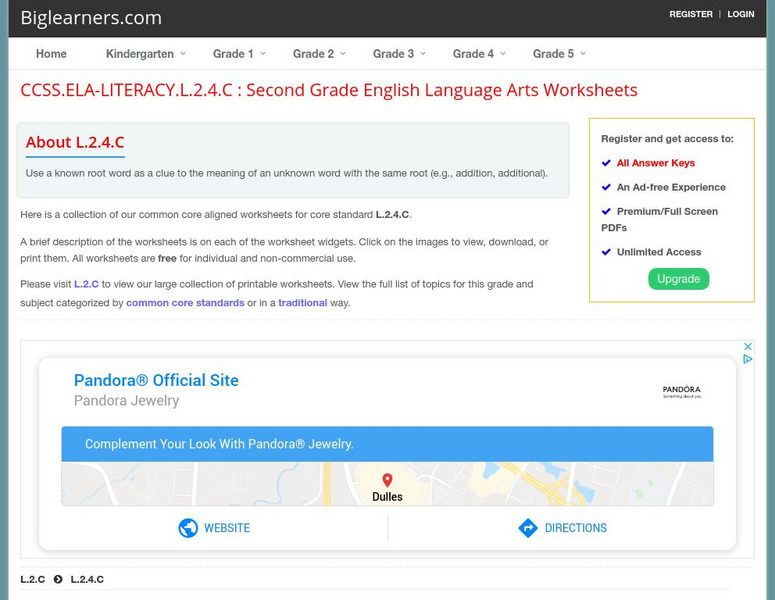Click the L.2.4.C breadcrumb
This screenshot has width=775, height=600.
click(x=87, y=579)
